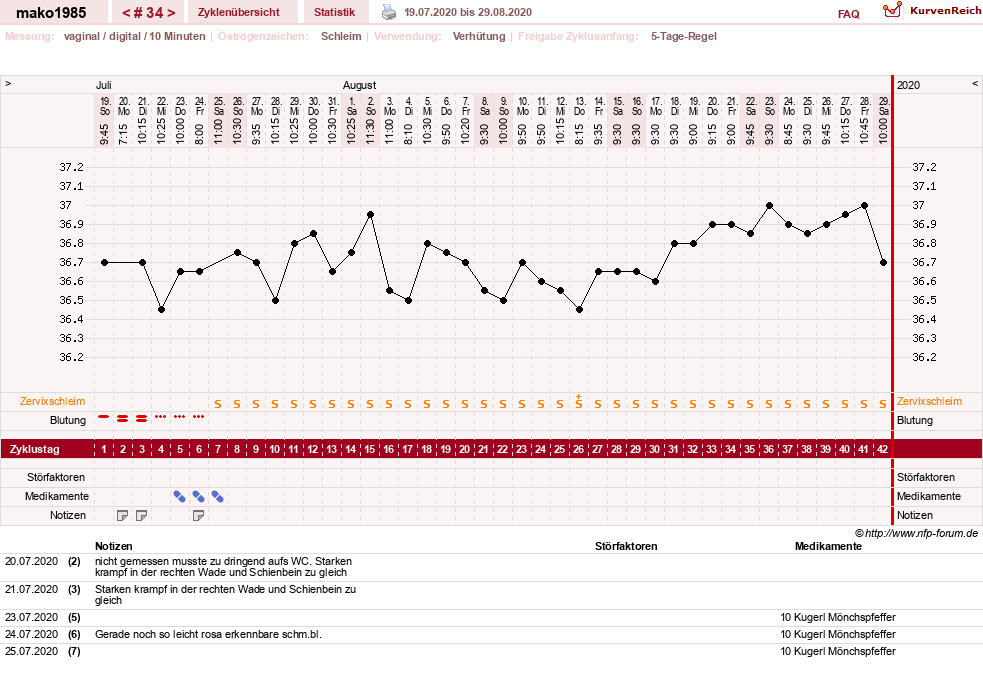983x693 pixels.
Task: Click the note row dated 20.07.2020
Action: [x=492, y=567]
